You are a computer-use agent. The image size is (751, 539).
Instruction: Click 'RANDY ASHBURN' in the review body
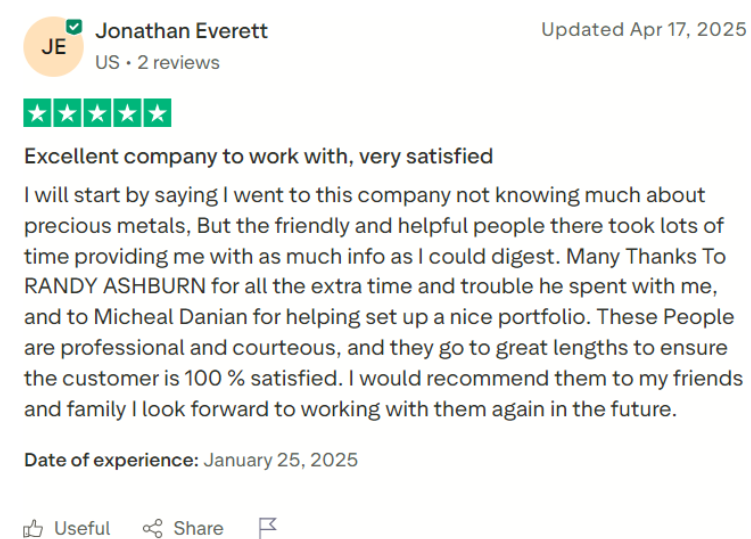115,287
